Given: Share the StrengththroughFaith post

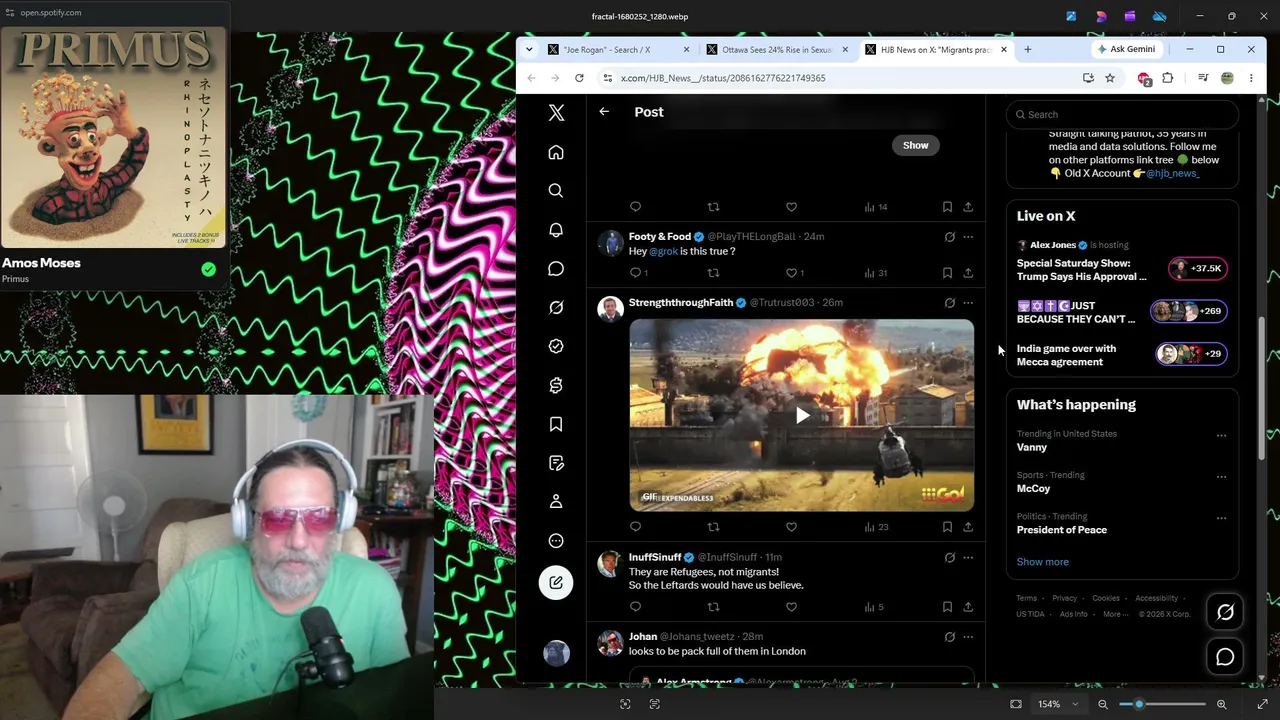Looking at the screenshot, I should (x=968, y=527).
